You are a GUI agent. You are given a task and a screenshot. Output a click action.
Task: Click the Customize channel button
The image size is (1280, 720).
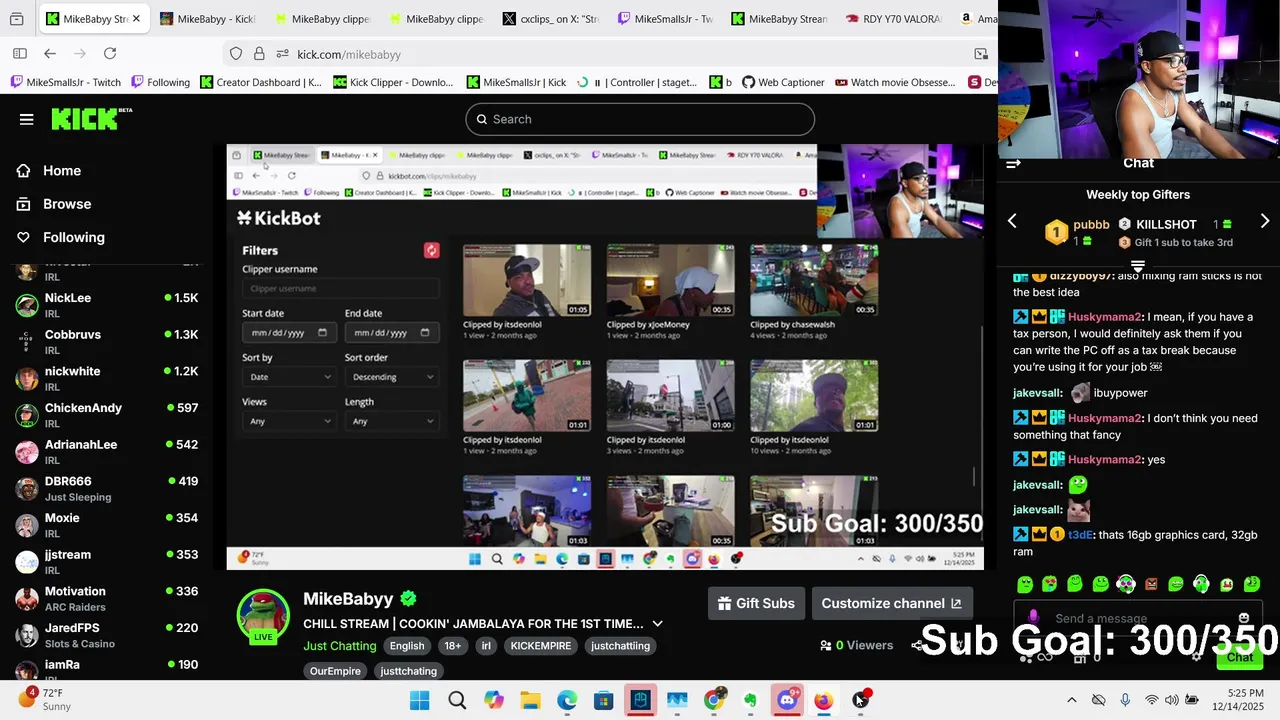[x=892, y=603]
